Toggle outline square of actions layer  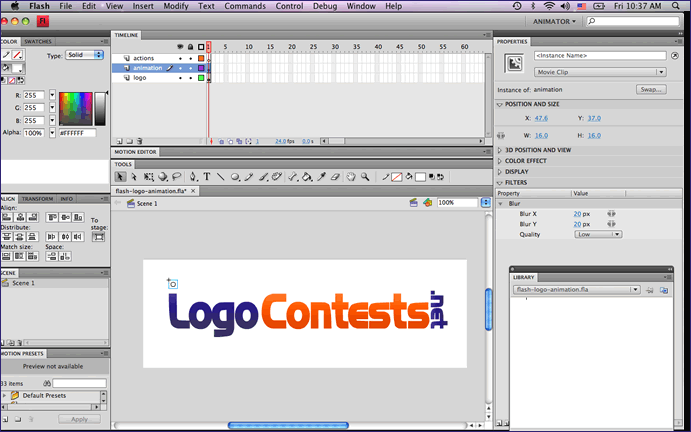tap(201, 58)
